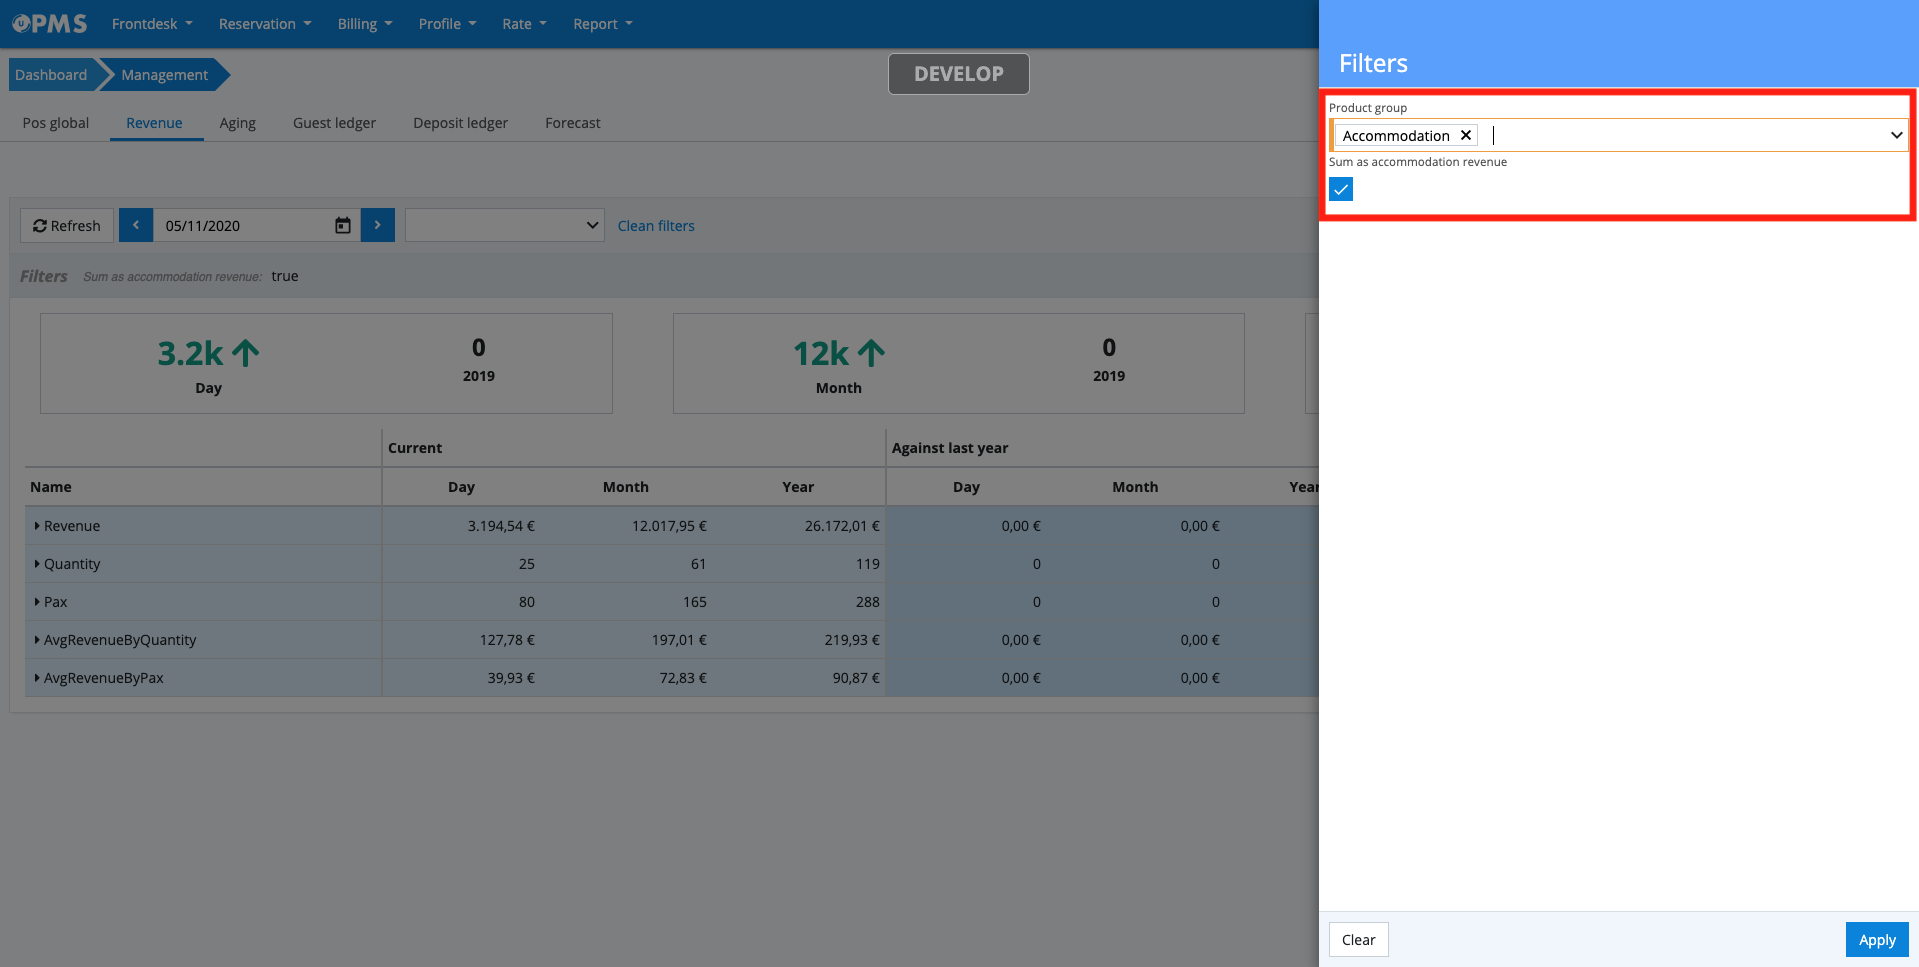Open the empty dropdown beside the date
1919x967 pixels.
click(x=504, y=226)
